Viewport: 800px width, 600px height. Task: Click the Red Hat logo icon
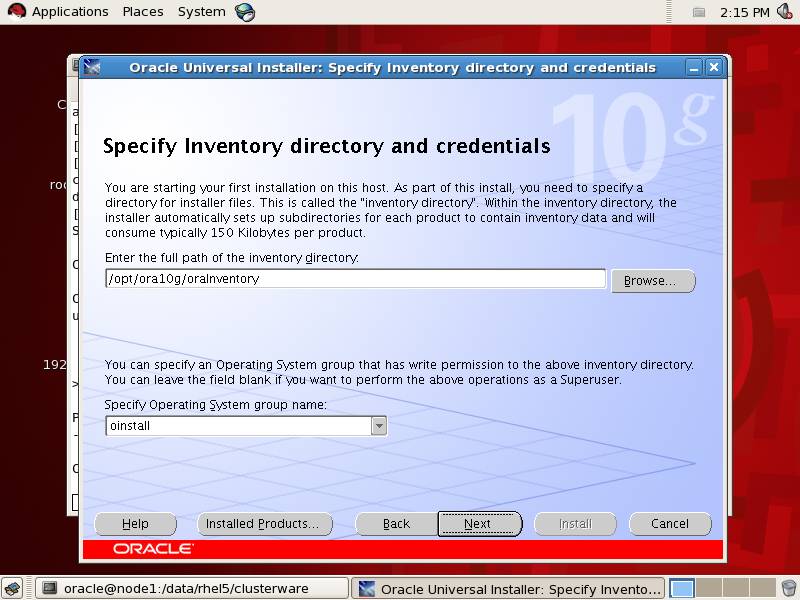click(x=17, y=11)
